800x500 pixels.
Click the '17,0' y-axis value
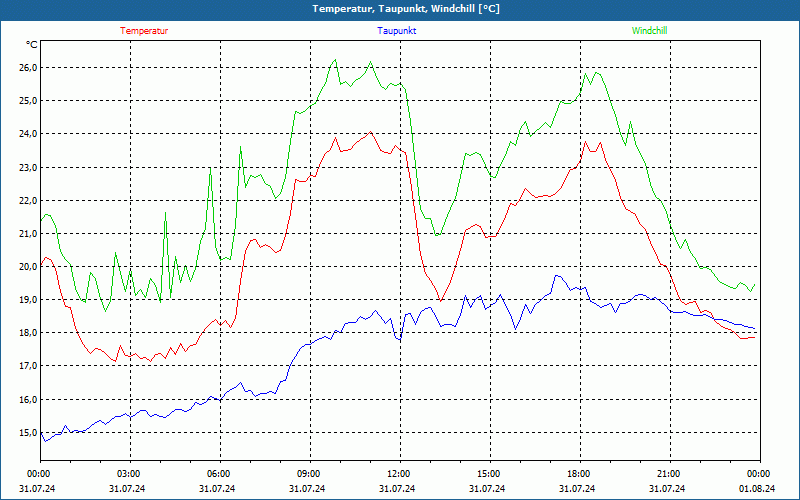(28, 366)
